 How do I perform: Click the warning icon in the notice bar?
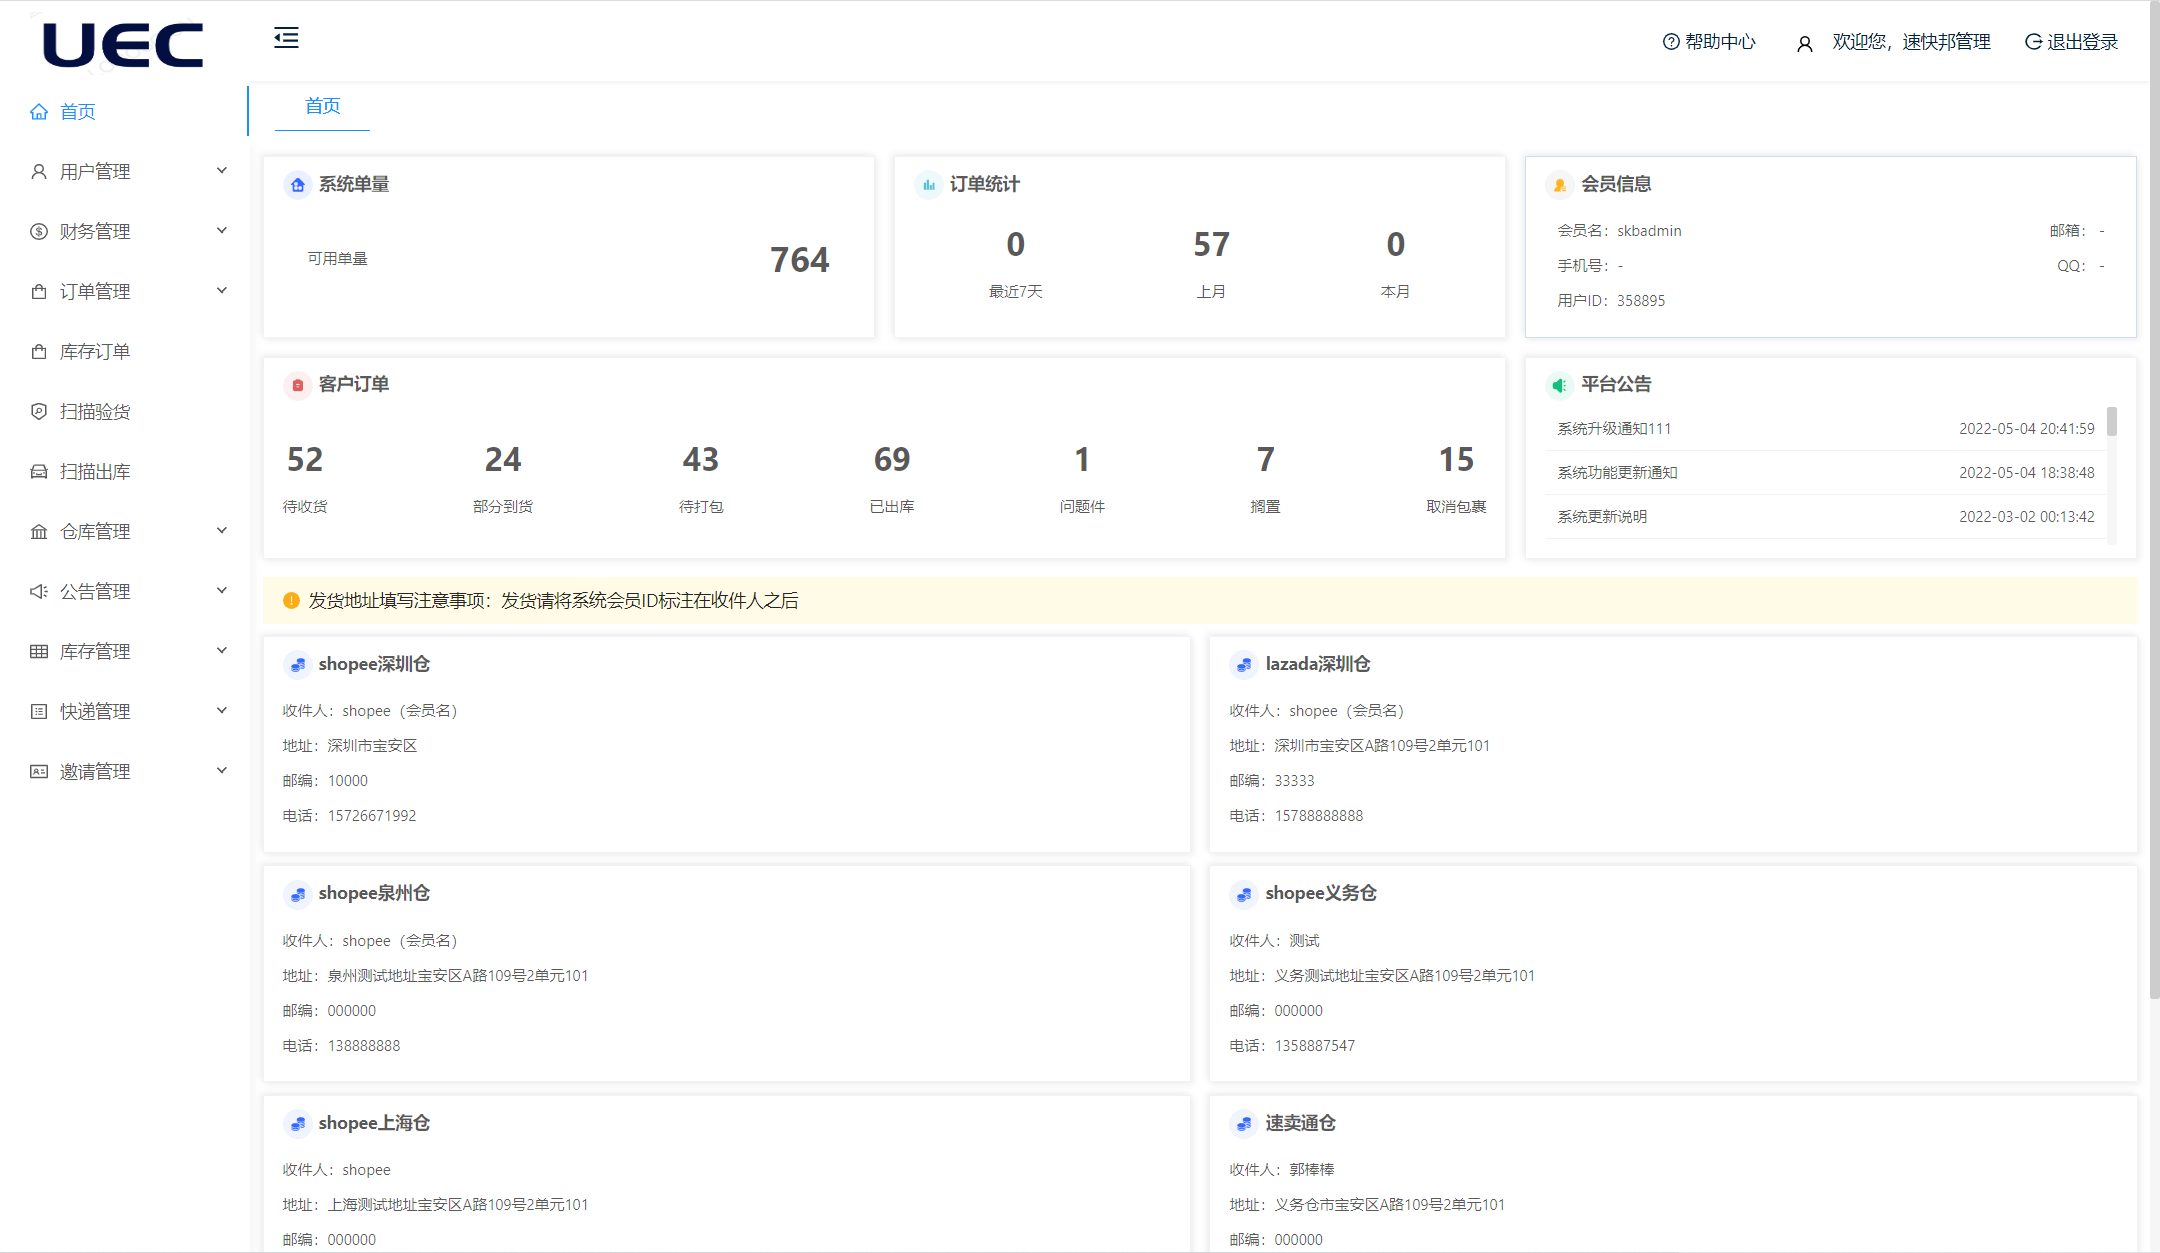click(x=291, y=601)
